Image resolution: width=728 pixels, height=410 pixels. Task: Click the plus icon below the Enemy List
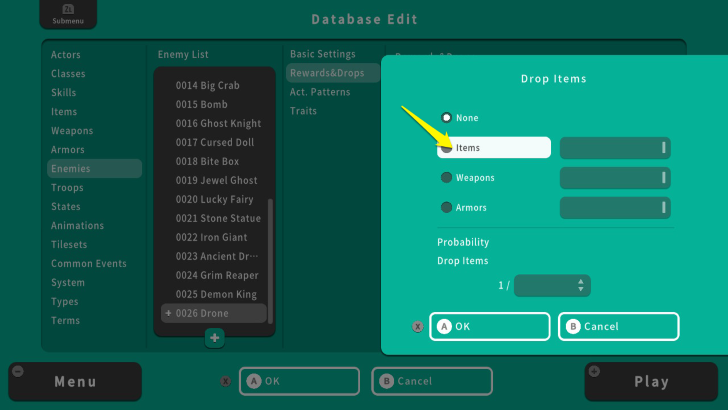click(x=214, y=338)
